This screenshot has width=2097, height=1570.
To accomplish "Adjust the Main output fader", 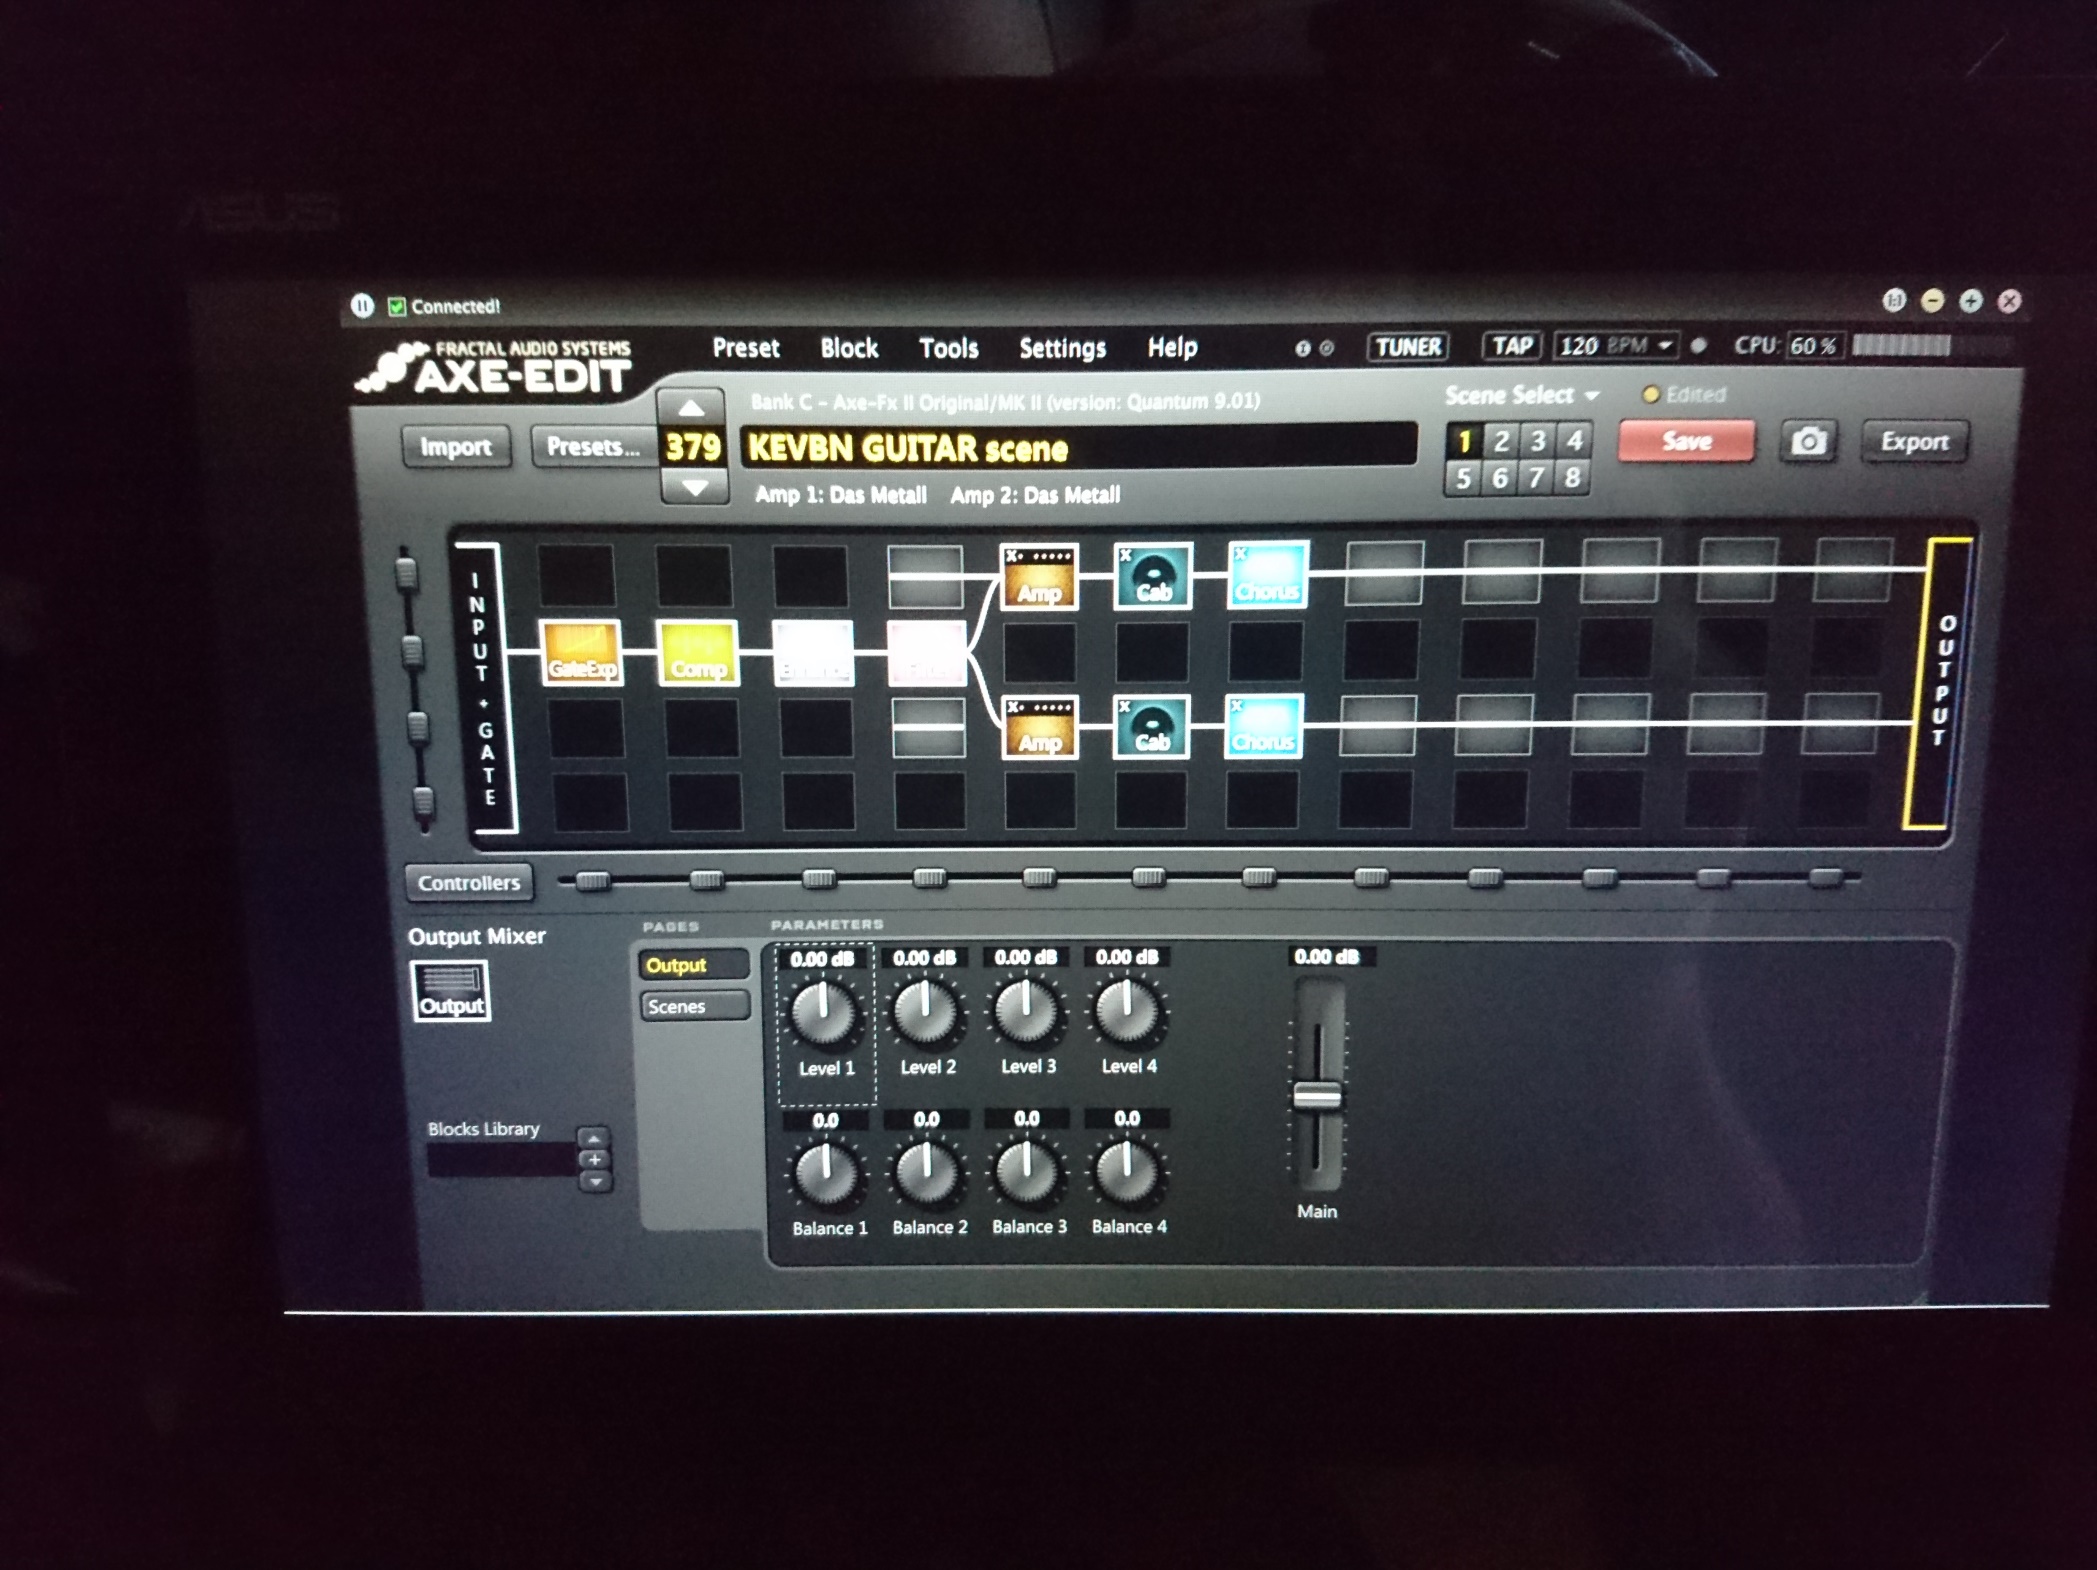I will click(1320, 1095).
